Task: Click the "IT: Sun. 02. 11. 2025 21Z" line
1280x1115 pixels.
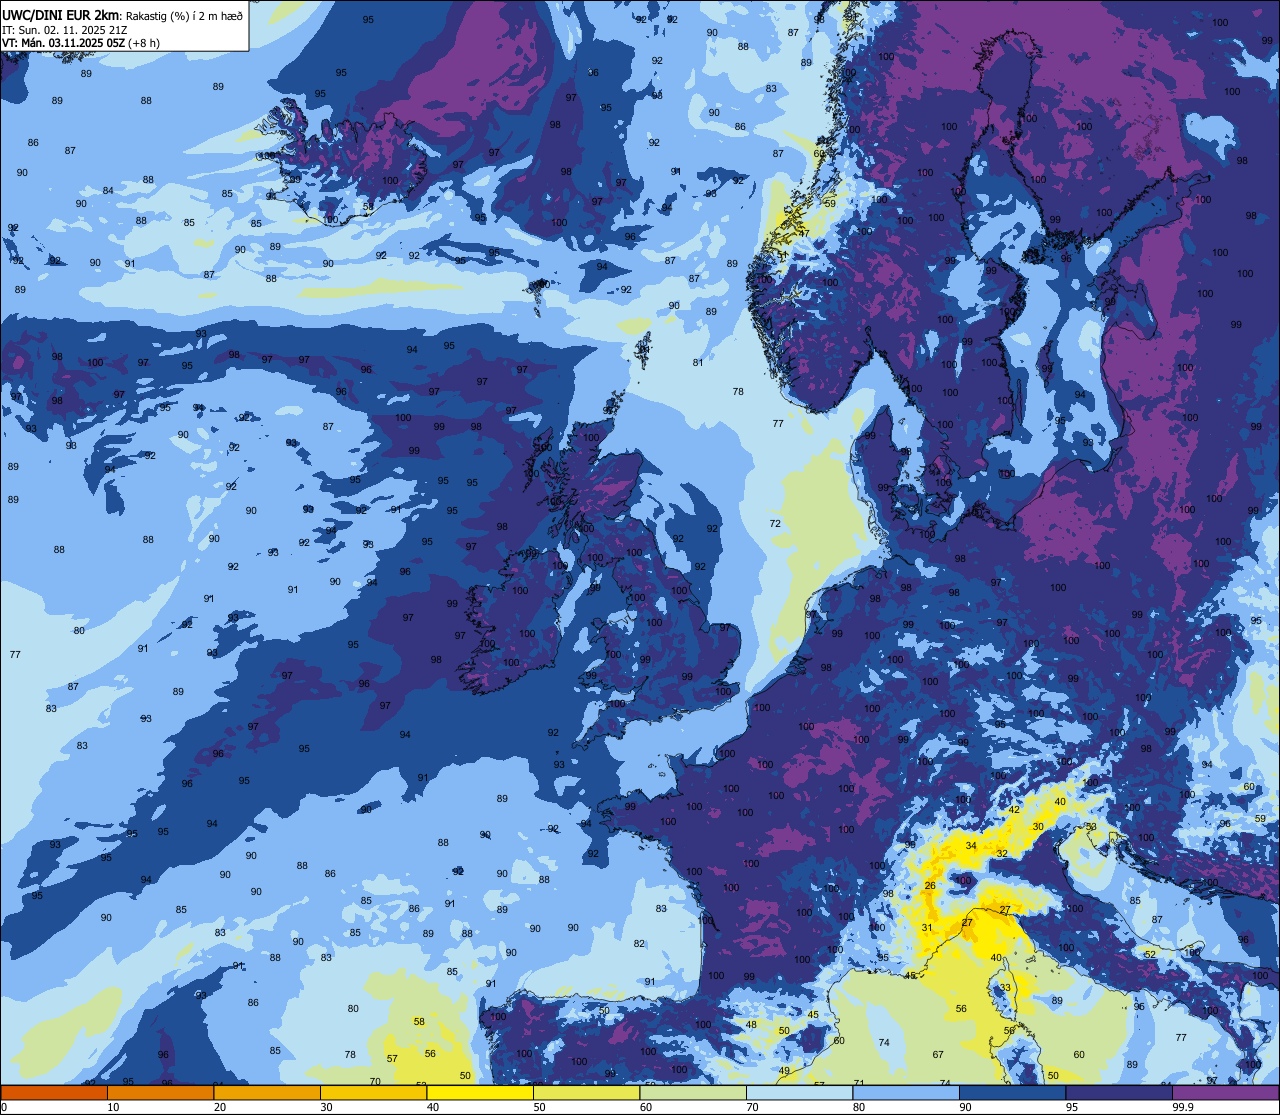Action: (64, 29)
